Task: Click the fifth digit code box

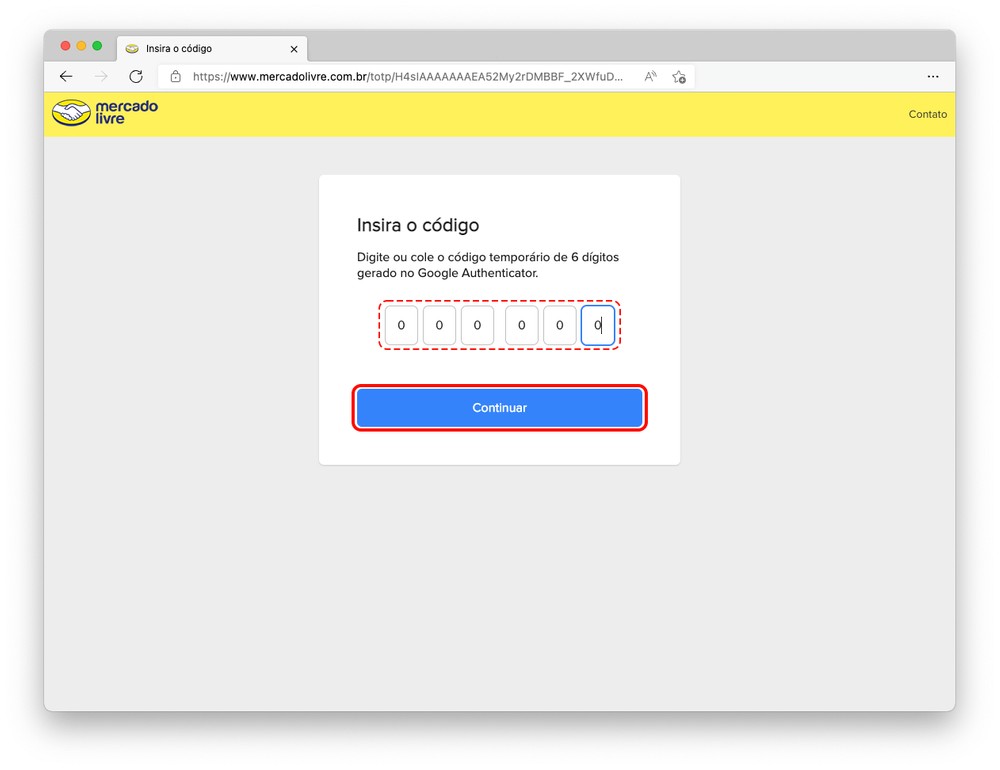Action: point(559,325)
